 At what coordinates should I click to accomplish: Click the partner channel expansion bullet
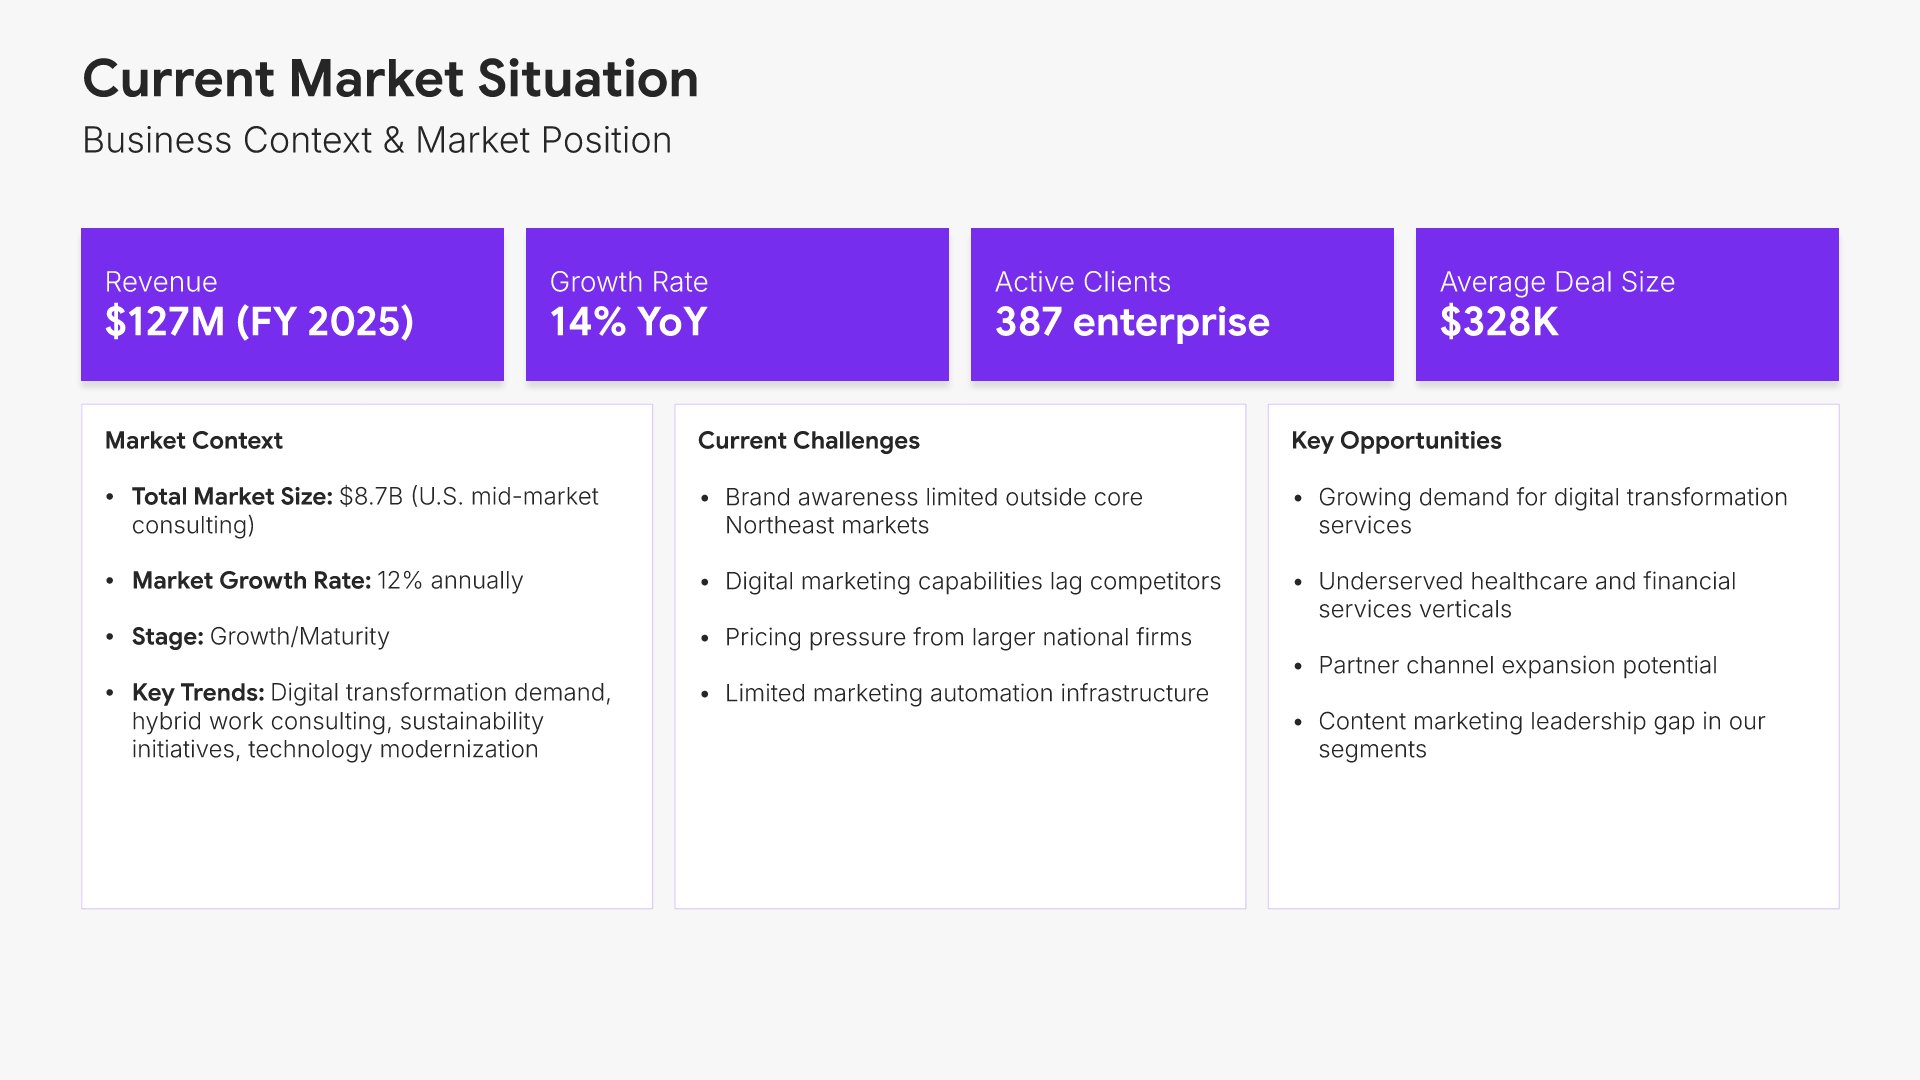click(1517, 665)
